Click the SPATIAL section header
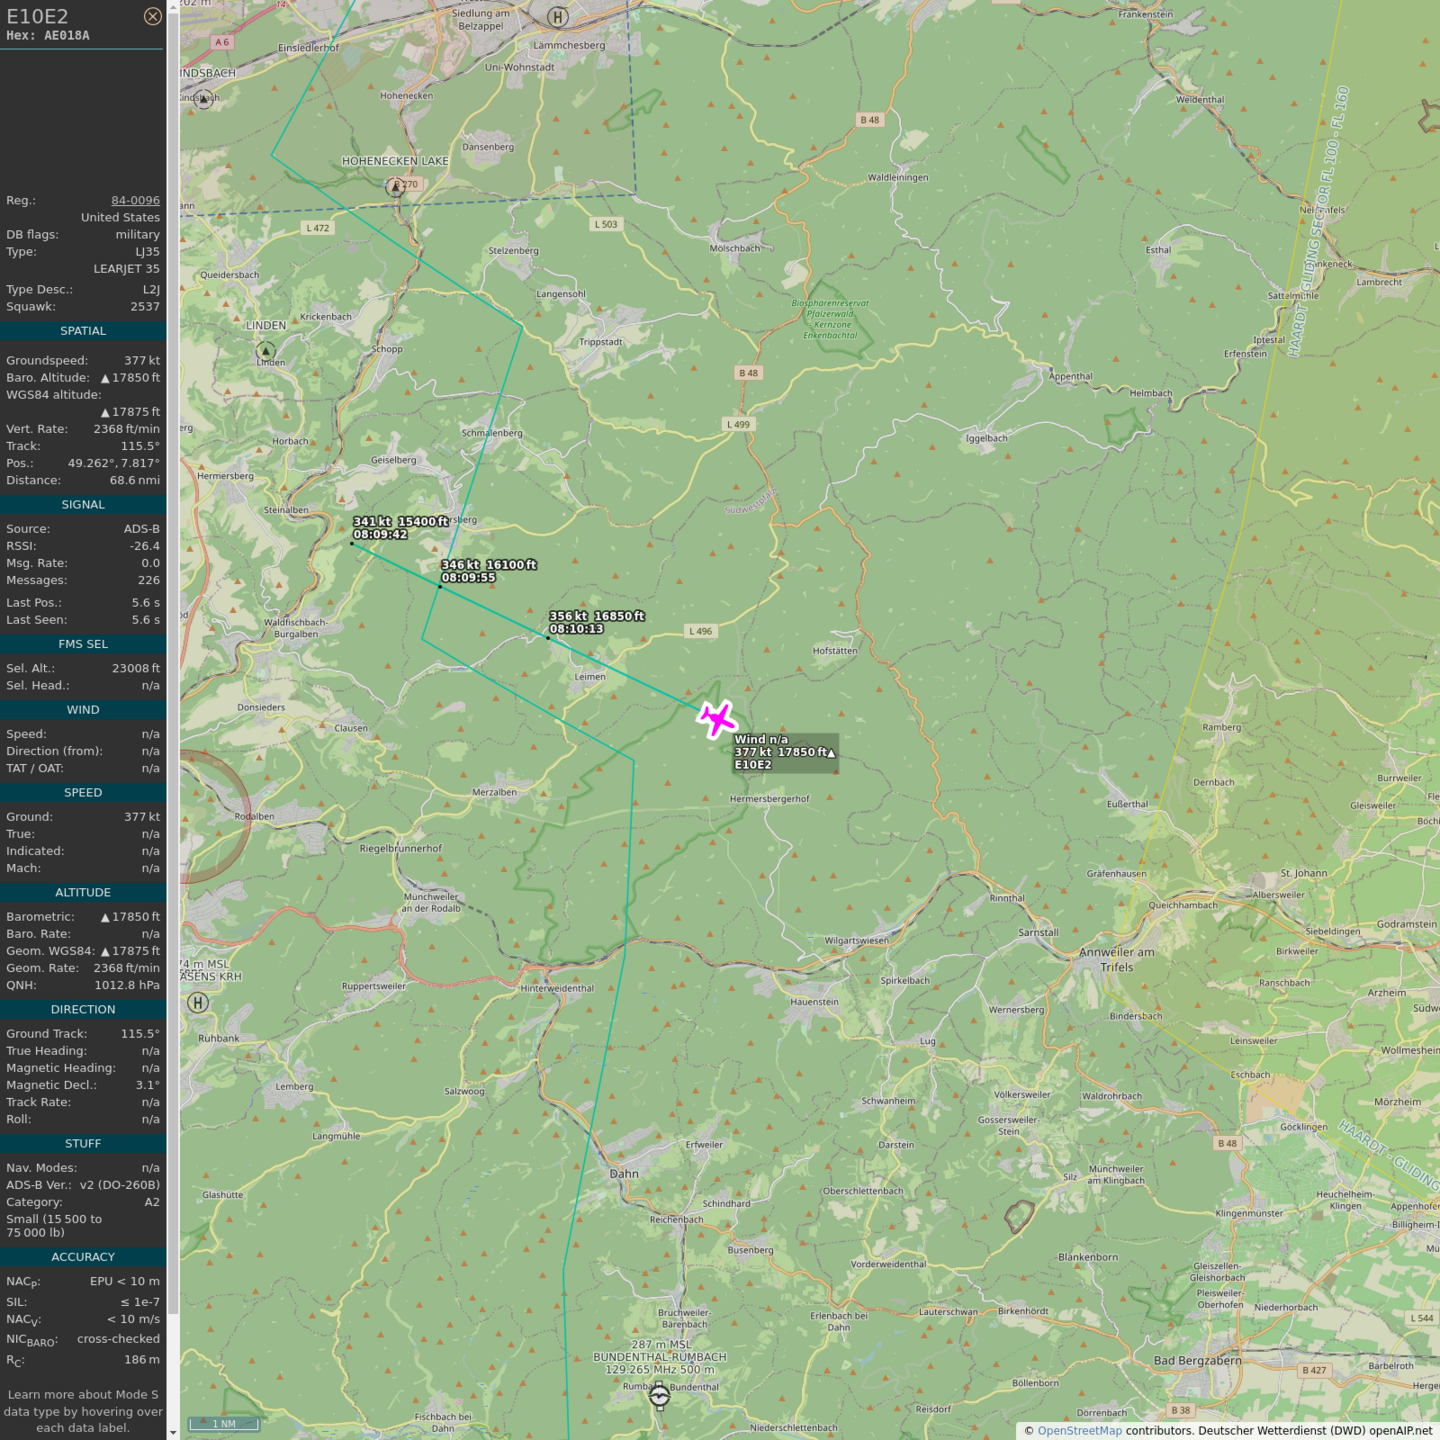The height and width of the screenshot is (1440, 1440). [x=83, y=331]
